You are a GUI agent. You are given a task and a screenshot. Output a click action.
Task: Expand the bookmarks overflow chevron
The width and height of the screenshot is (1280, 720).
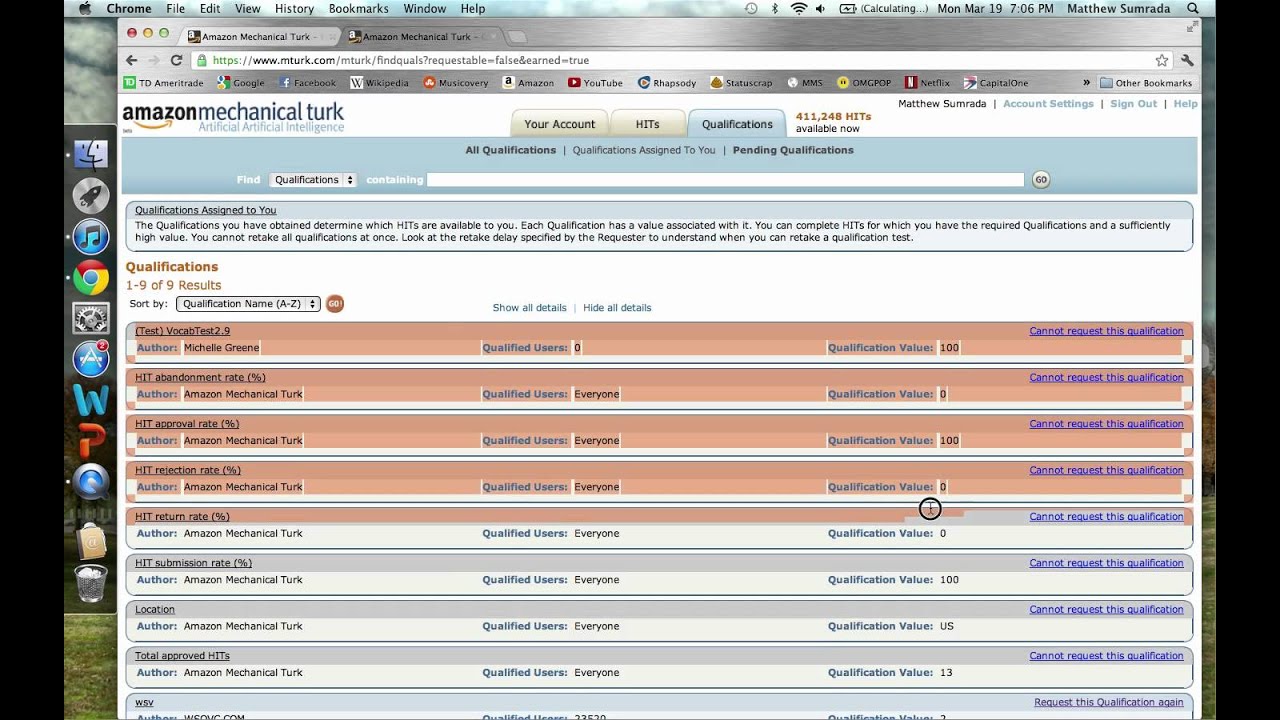1086,83
